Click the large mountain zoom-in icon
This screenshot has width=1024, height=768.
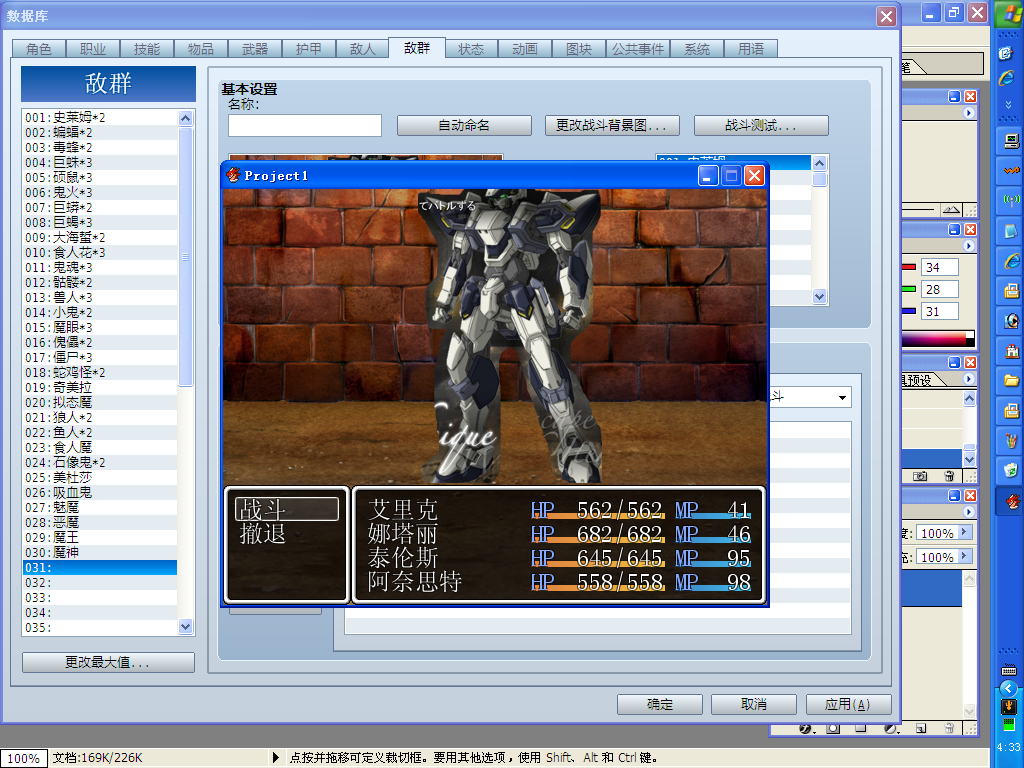[951, 210]
